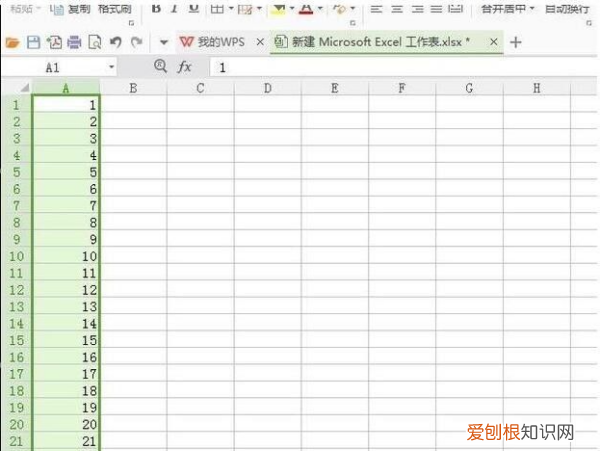Click cell A10 containing 10
The height and width of the screenshot is (451, 600).
(x=66, y=256)
